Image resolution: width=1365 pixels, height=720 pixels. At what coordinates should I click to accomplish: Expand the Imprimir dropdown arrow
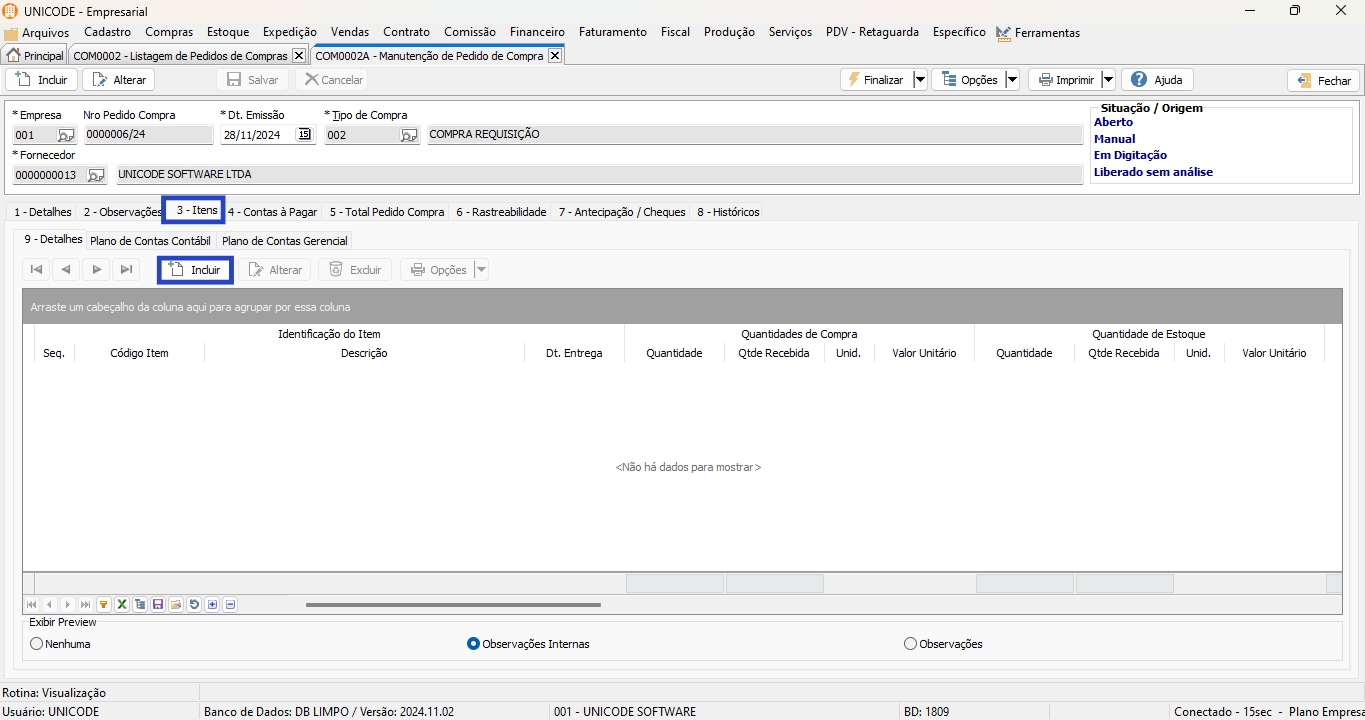1108,80
